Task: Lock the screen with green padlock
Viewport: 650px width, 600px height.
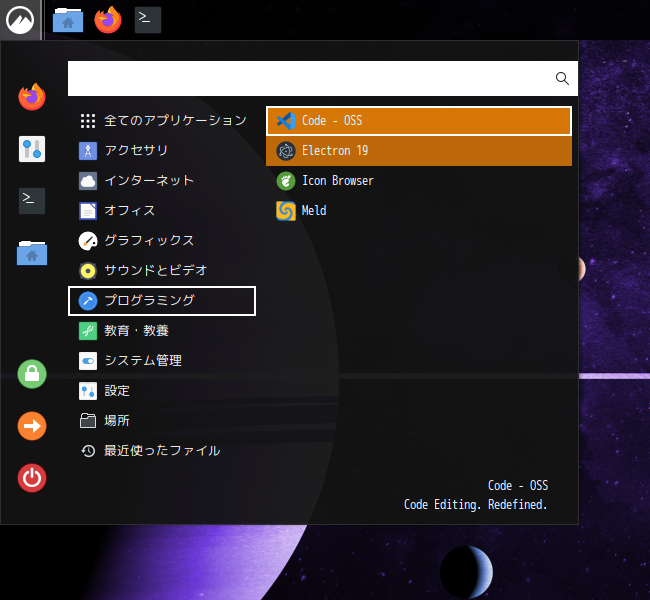Action: [x=32, y=374]
